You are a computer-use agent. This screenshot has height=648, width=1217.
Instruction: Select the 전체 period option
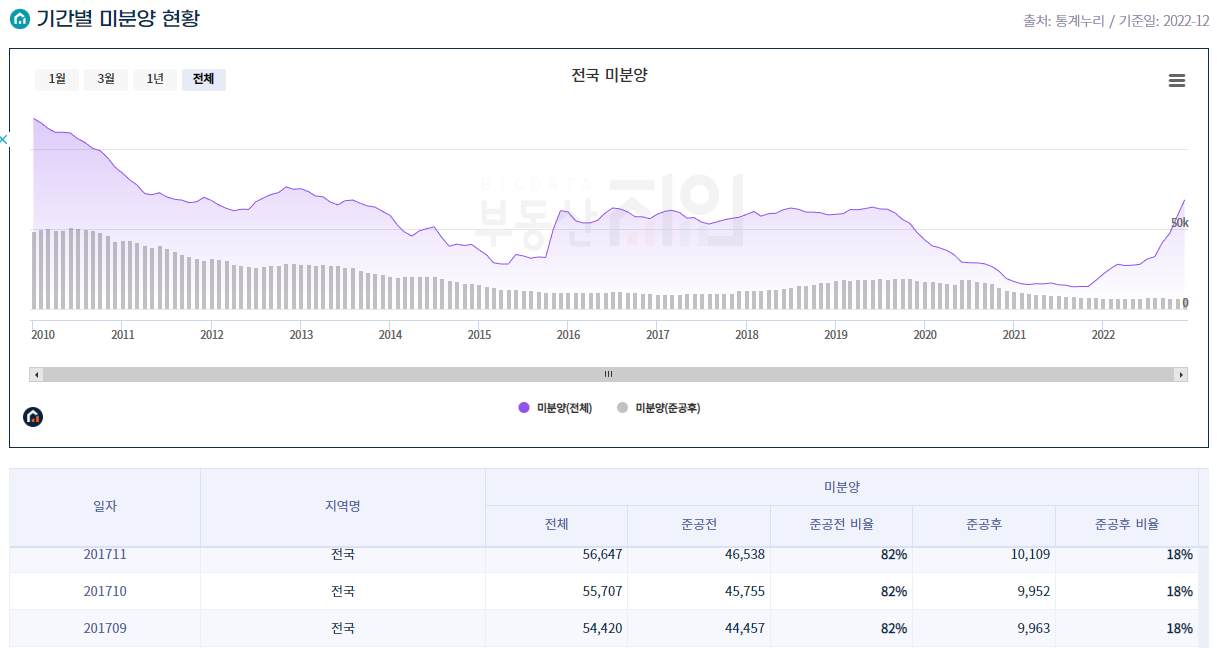(x=203, y=79)
